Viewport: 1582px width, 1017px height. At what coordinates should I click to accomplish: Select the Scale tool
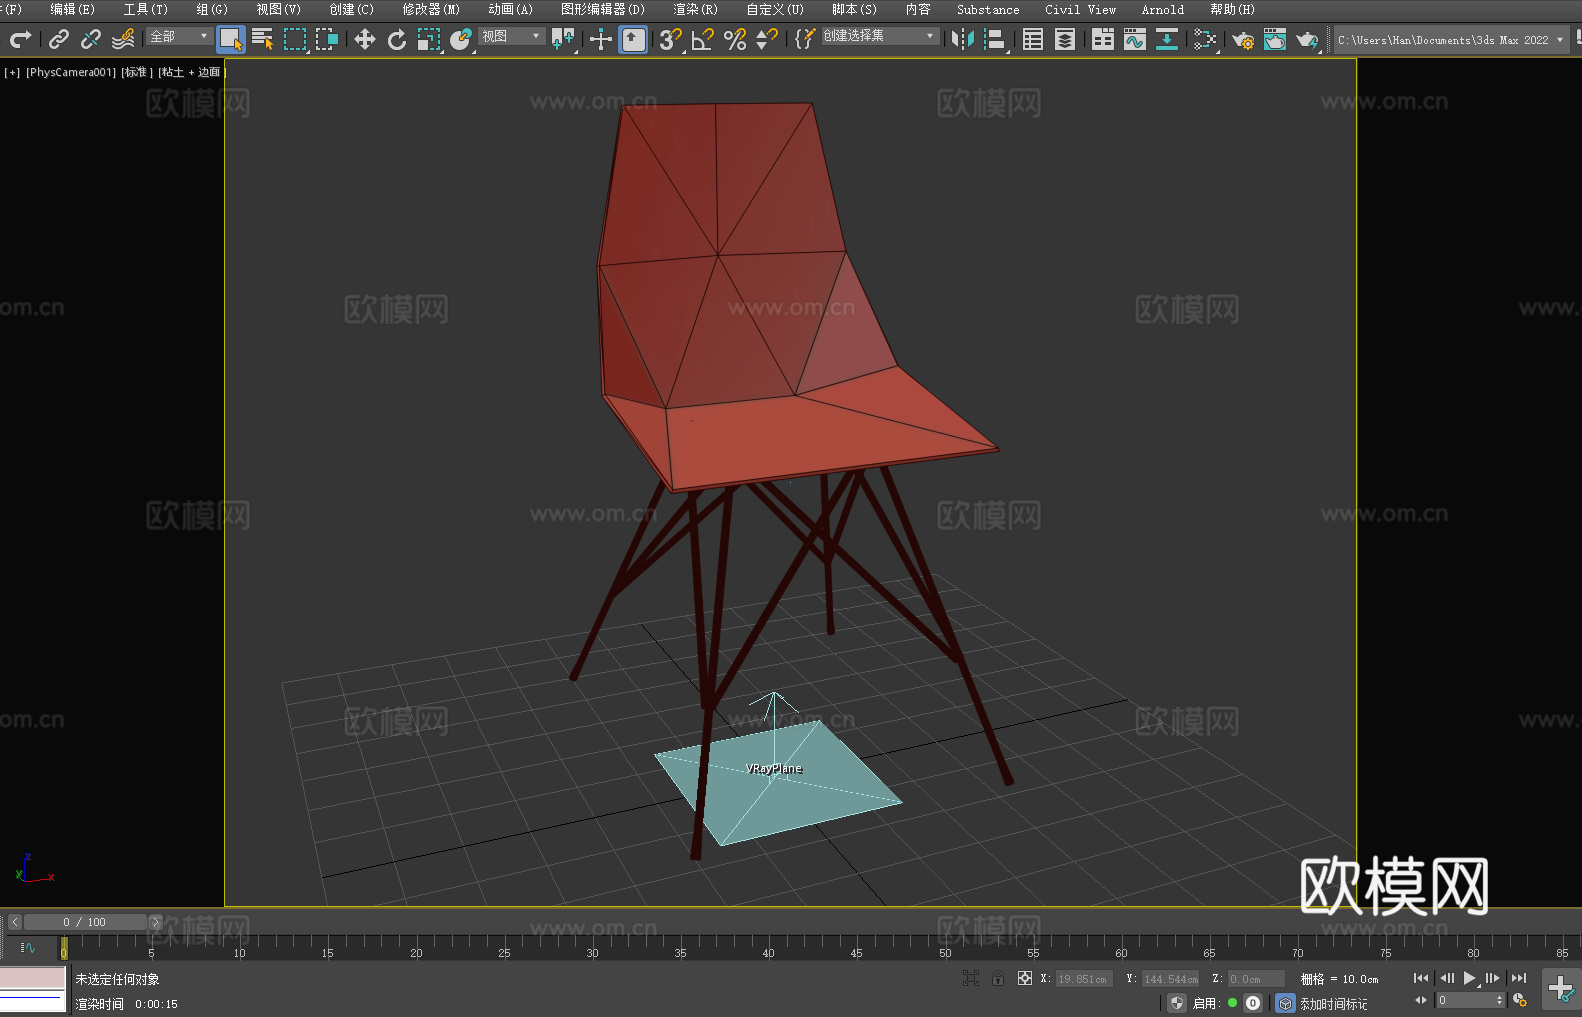tap(429, 39)
